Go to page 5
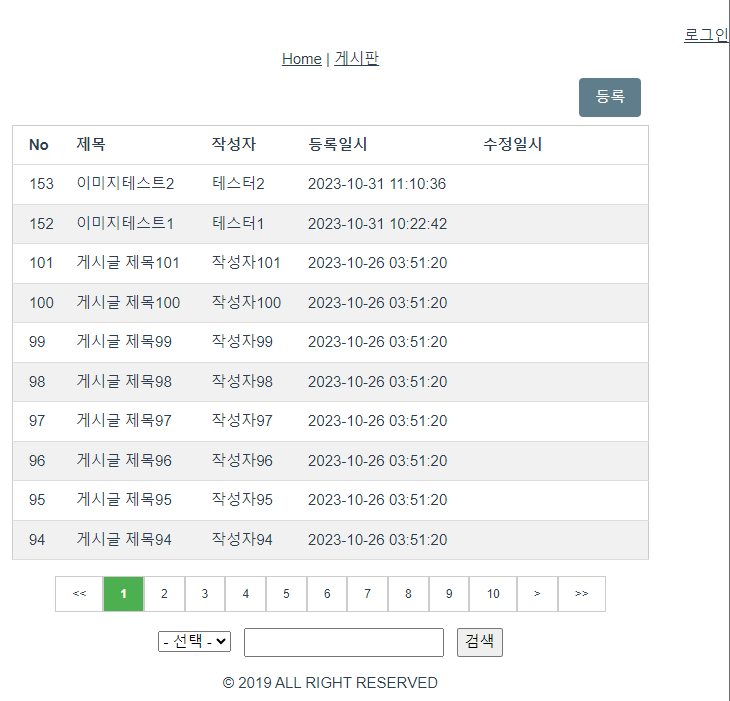 (286, 594)
